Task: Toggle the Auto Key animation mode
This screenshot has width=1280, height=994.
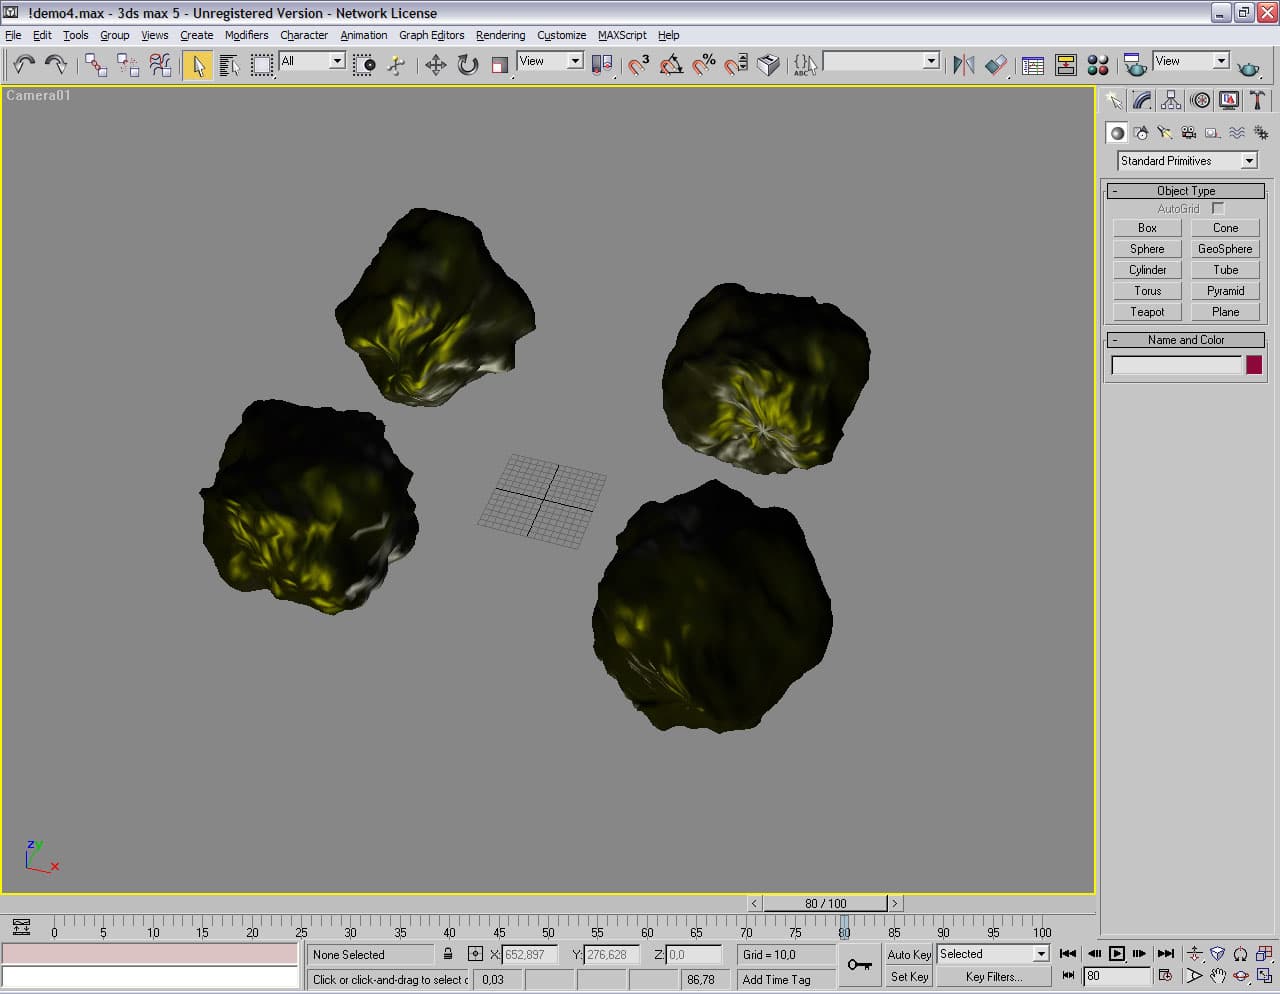Action: coord(908,954)
